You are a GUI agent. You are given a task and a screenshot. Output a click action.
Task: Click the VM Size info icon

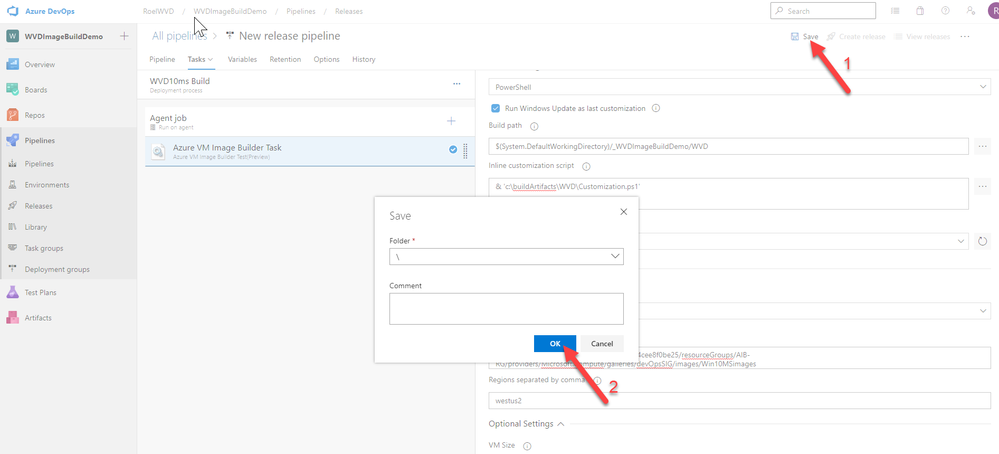coord(527,446)
